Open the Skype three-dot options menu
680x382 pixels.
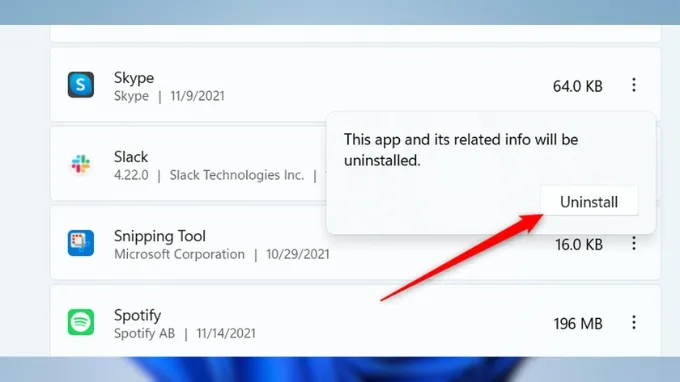tap(634, 85)
